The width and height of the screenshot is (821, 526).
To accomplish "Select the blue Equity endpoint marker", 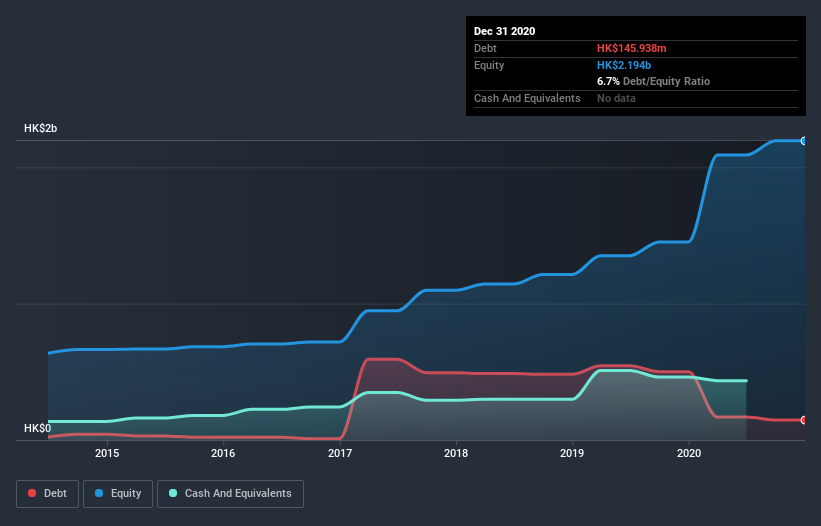I will 804,141.
